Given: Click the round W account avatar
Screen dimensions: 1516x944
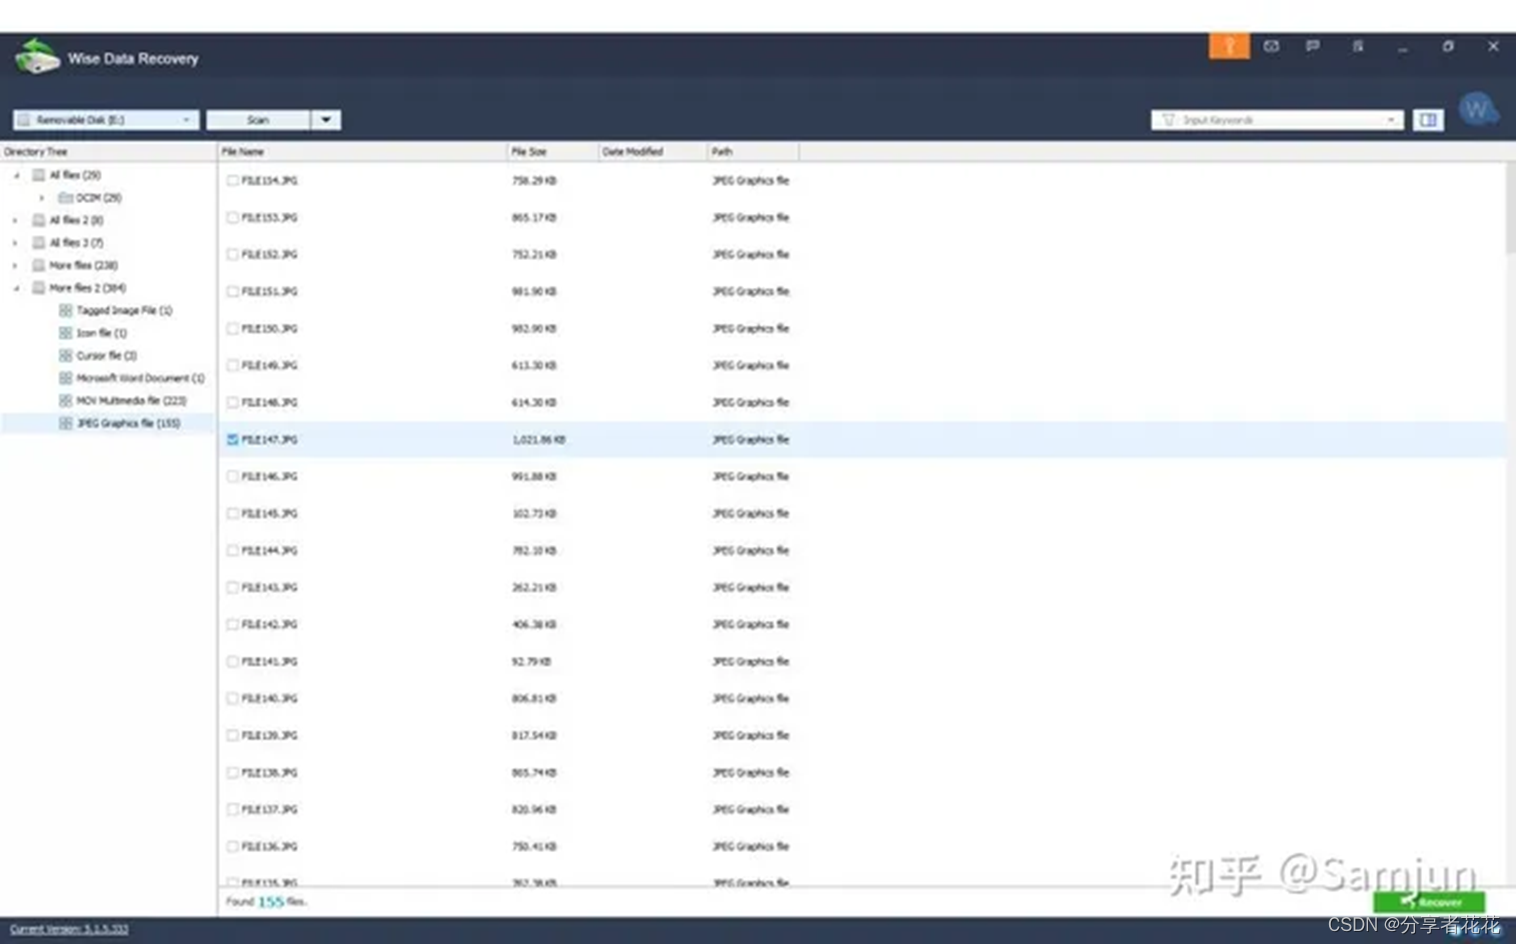Looking at the screenshot, I should (x=1477, y=109).
